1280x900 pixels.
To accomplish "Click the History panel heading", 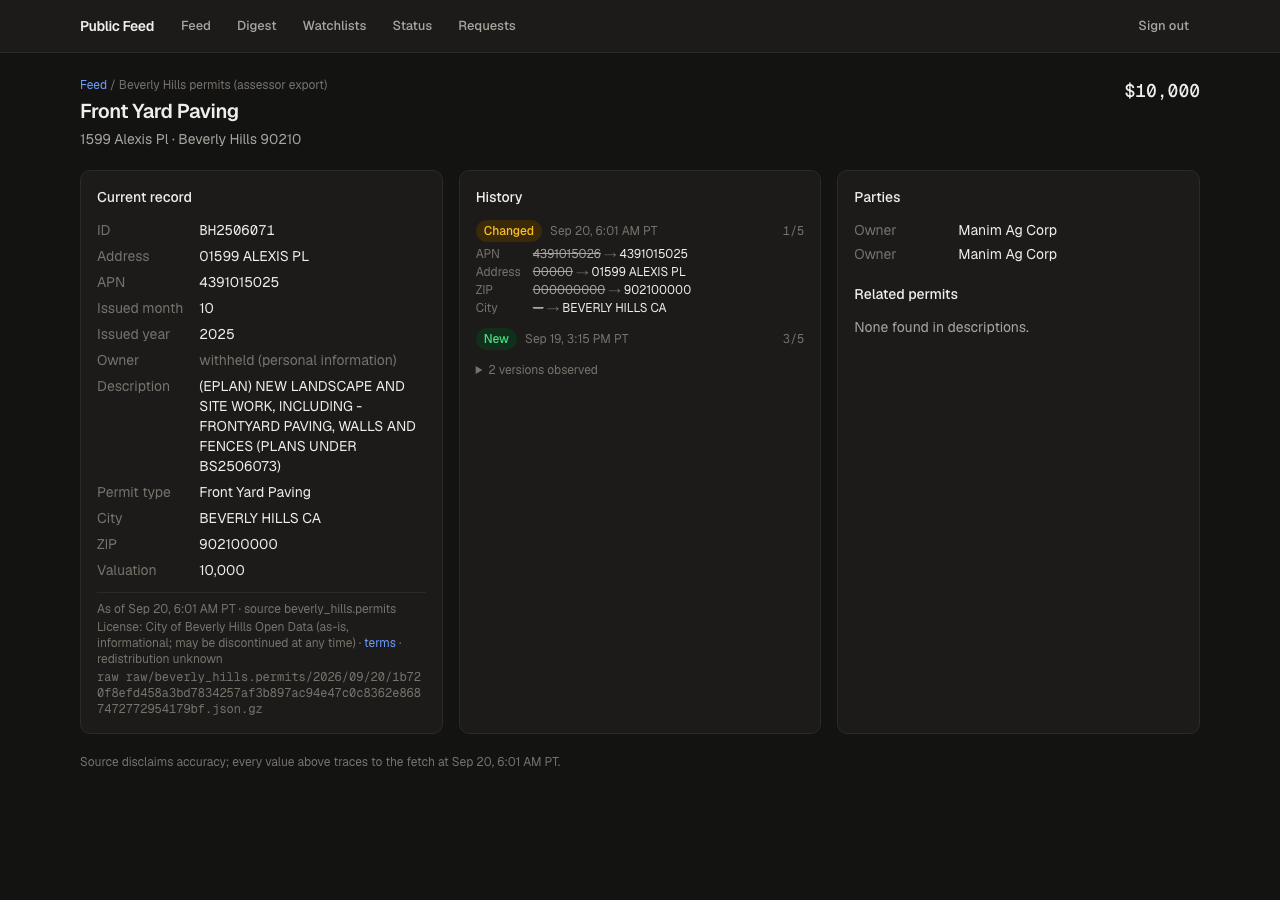I will [x=499, y=197].
